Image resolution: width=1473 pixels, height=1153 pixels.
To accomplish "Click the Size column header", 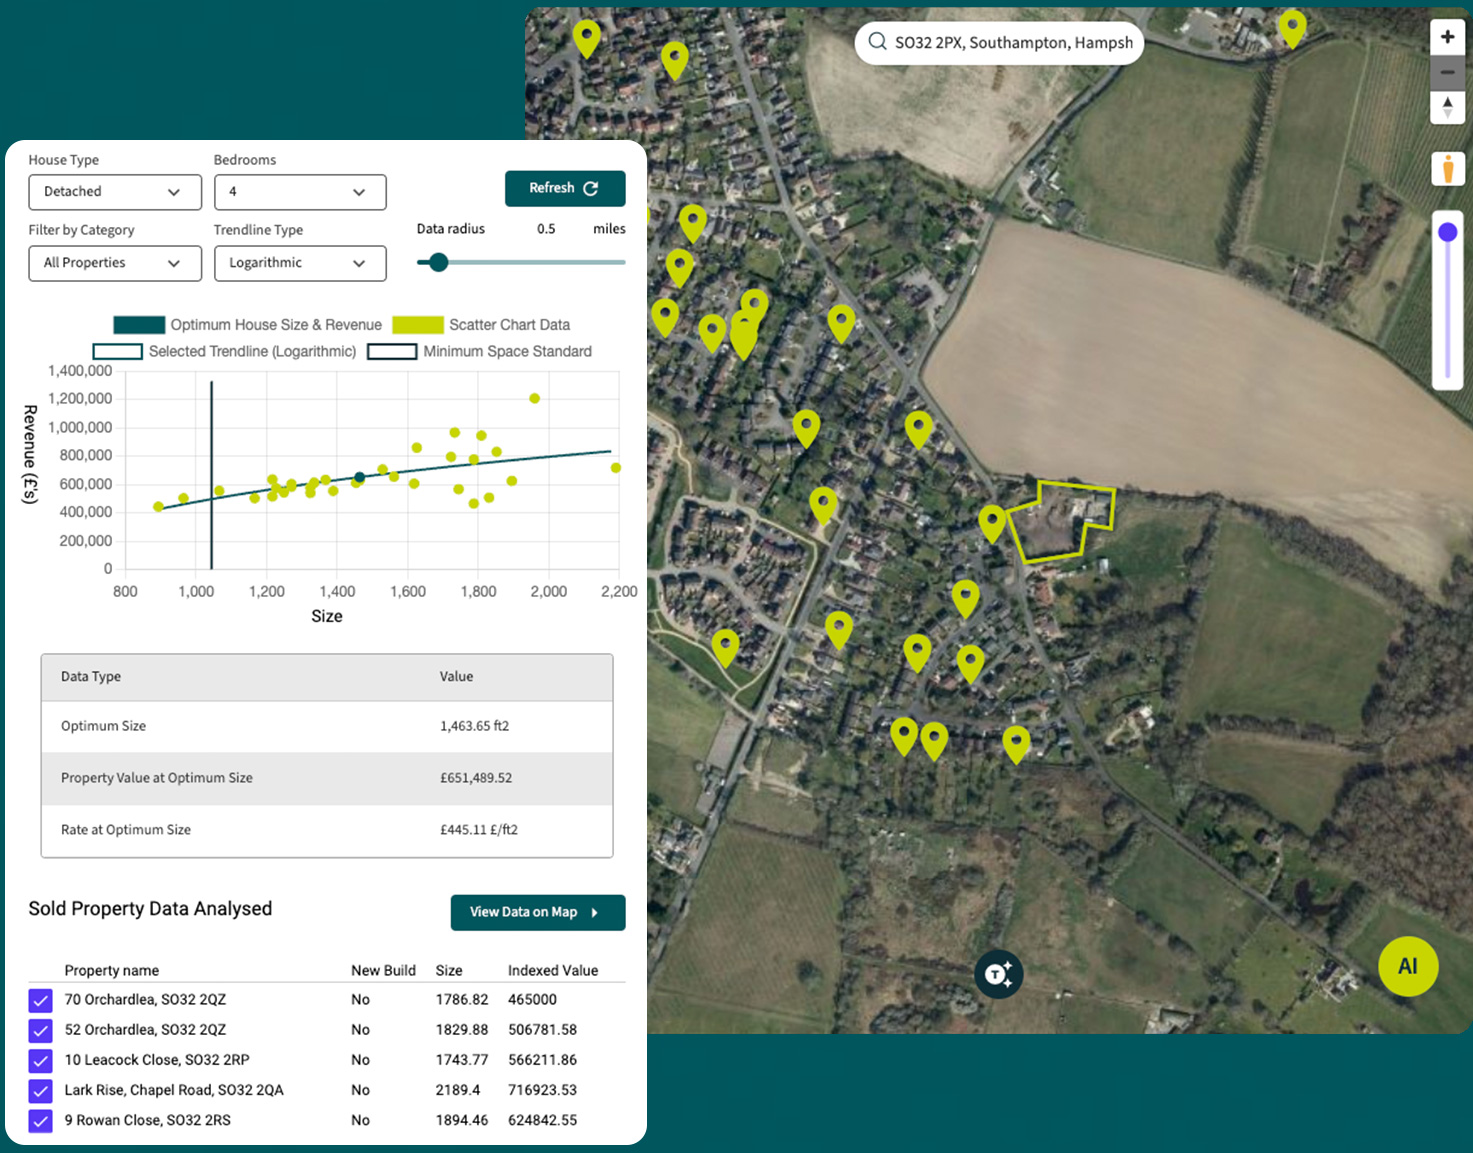I will (449, 970).
